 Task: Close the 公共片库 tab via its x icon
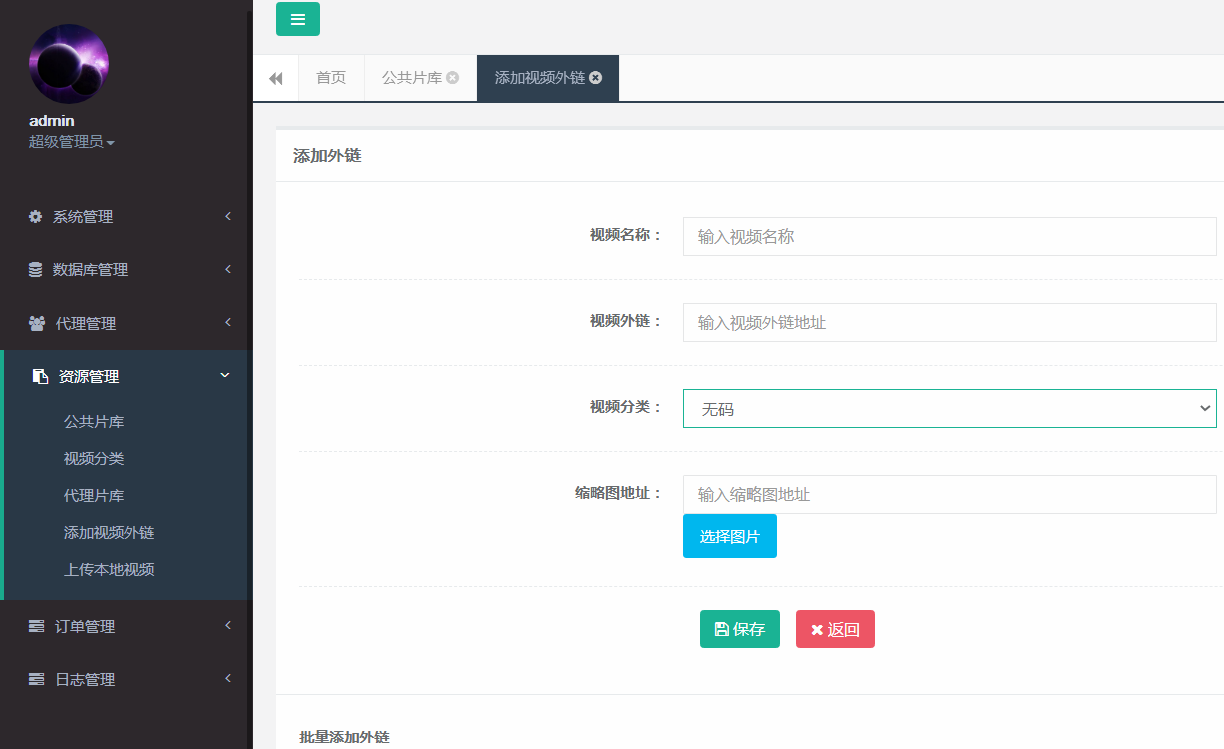(455, 78)
